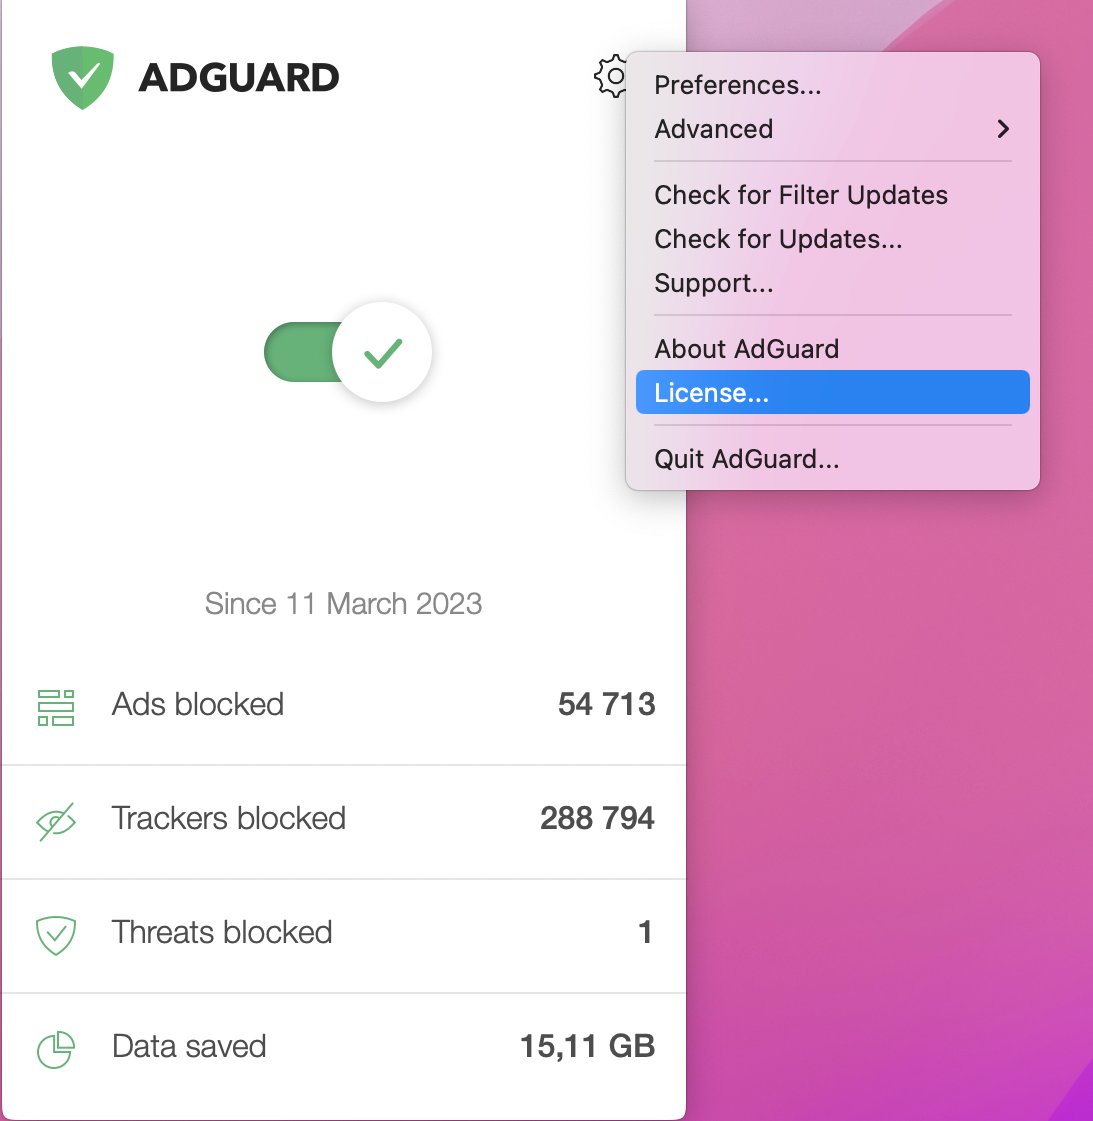Click the Ads blocked count 54 713

606,704
